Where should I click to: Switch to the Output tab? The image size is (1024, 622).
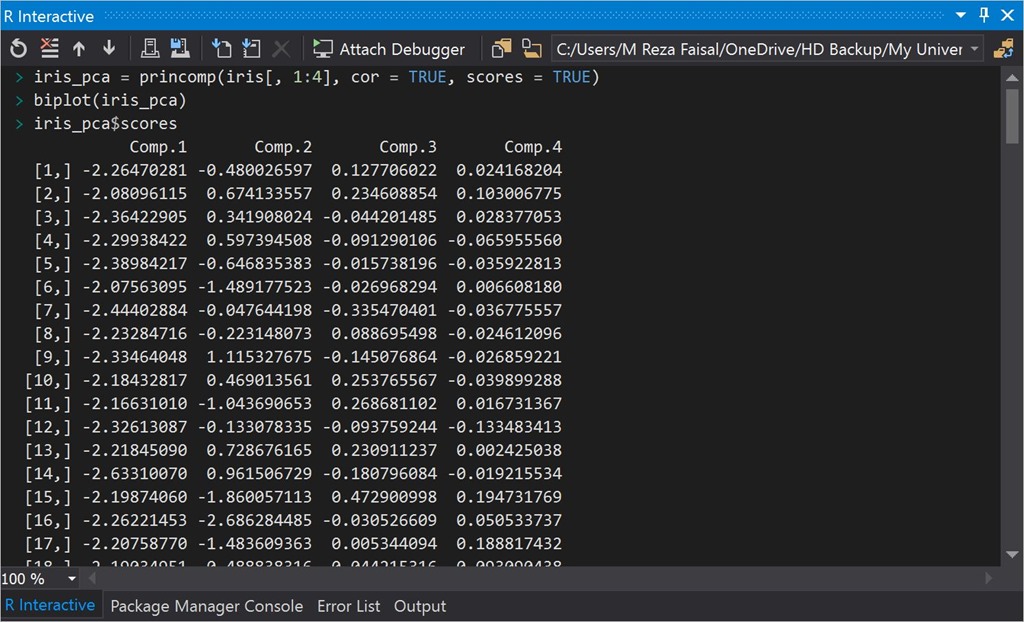coord(420,606)
